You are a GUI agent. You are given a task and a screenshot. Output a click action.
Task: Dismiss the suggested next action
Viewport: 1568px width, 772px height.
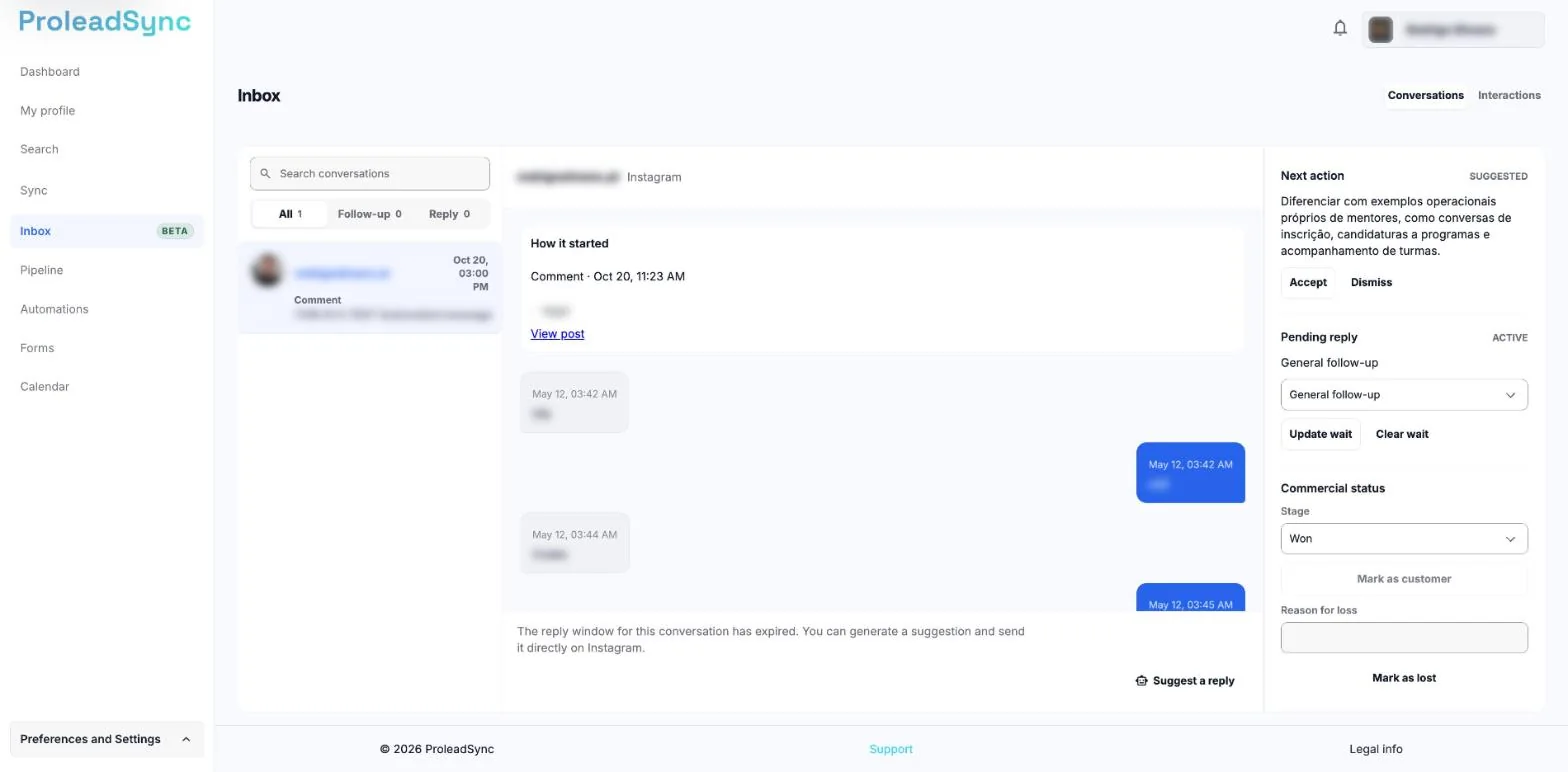pyautogui.click(x=1371, y=283)
